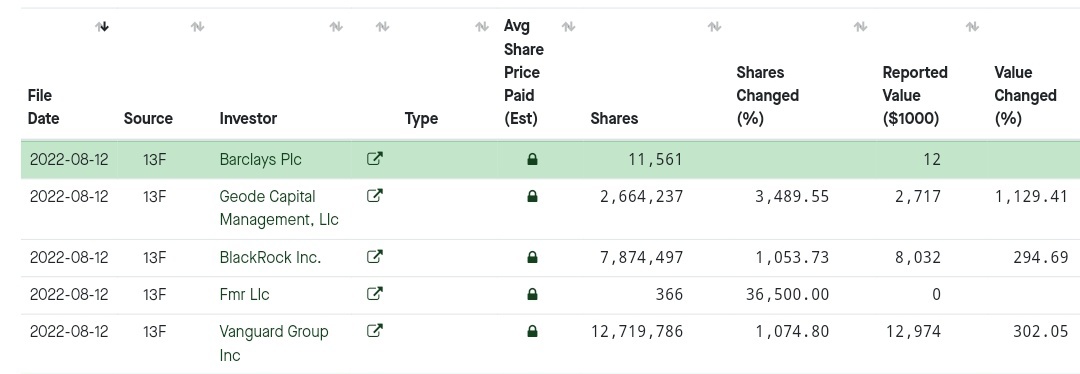Select shares value 2,664,237
This screenshot has width=1080, height=374.
641,197
